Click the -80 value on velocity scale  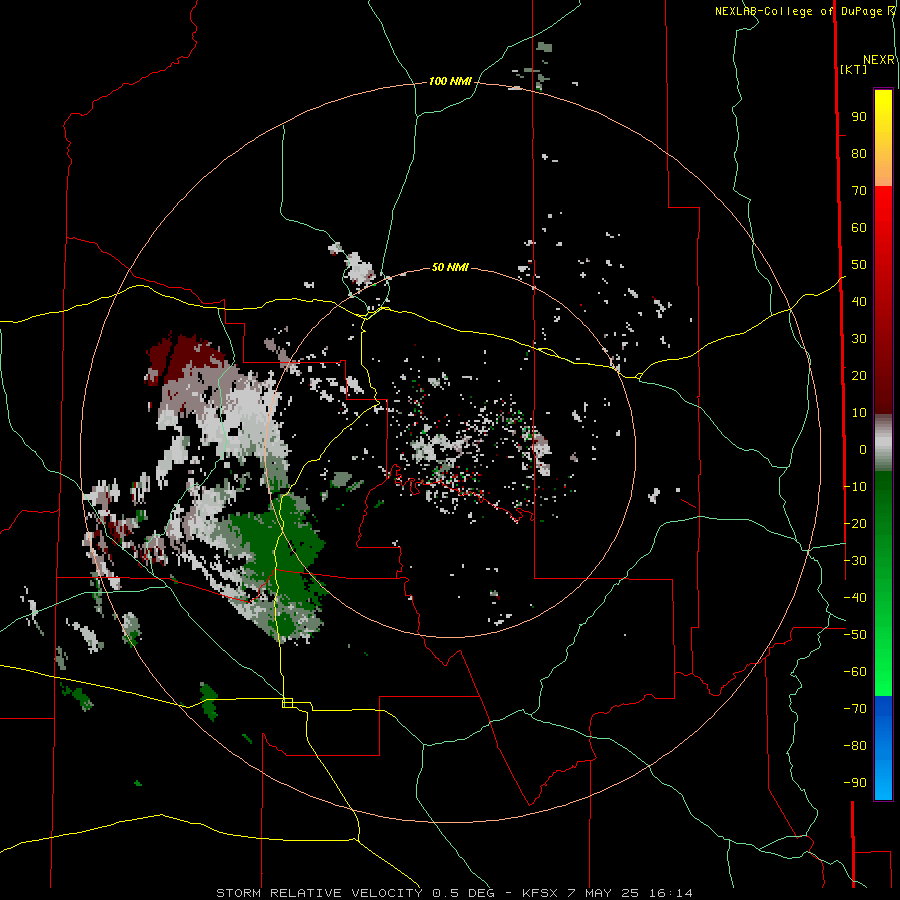[855, 746]
